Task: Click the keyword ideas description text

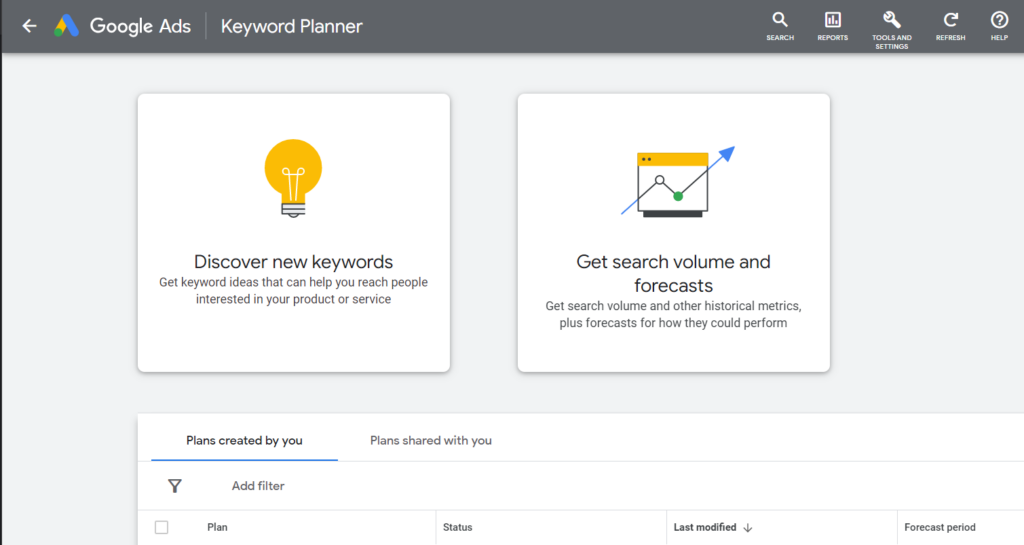Action: pyautogui.click(x=293, y=290)
